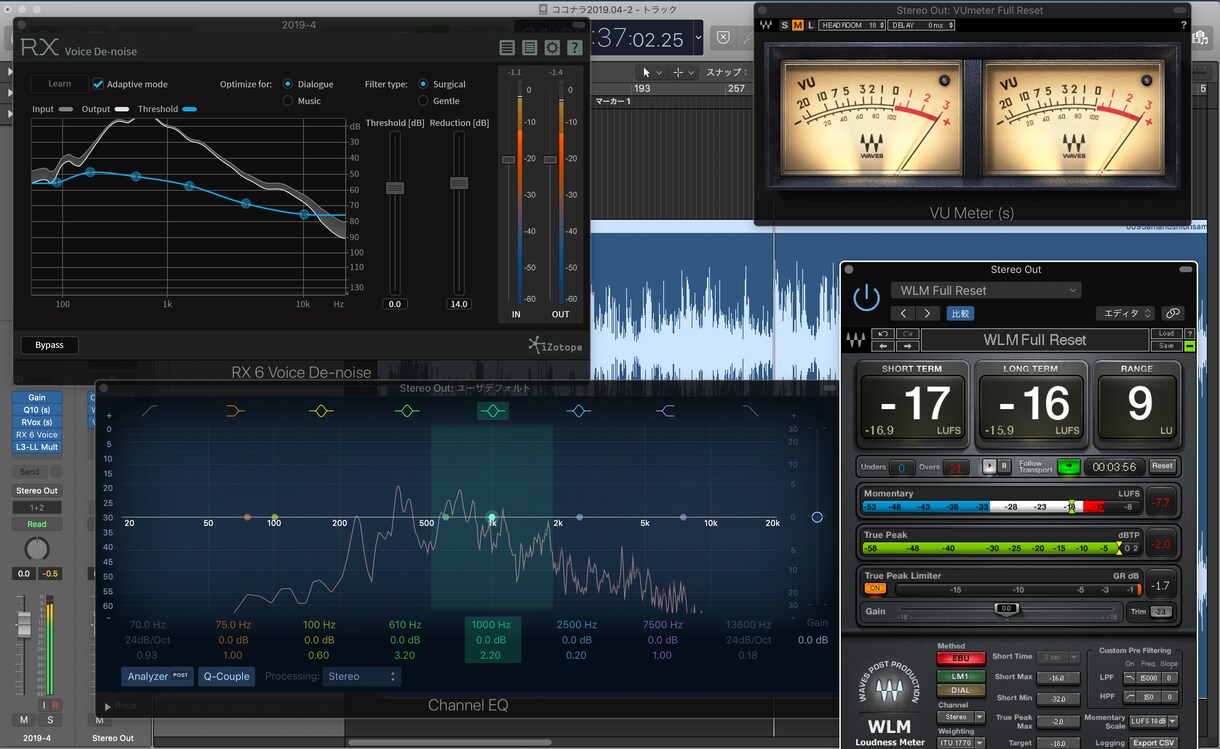Click Export CSV logging button
The width and height of the screenshot is (1220, 749).
point(1153,743)
